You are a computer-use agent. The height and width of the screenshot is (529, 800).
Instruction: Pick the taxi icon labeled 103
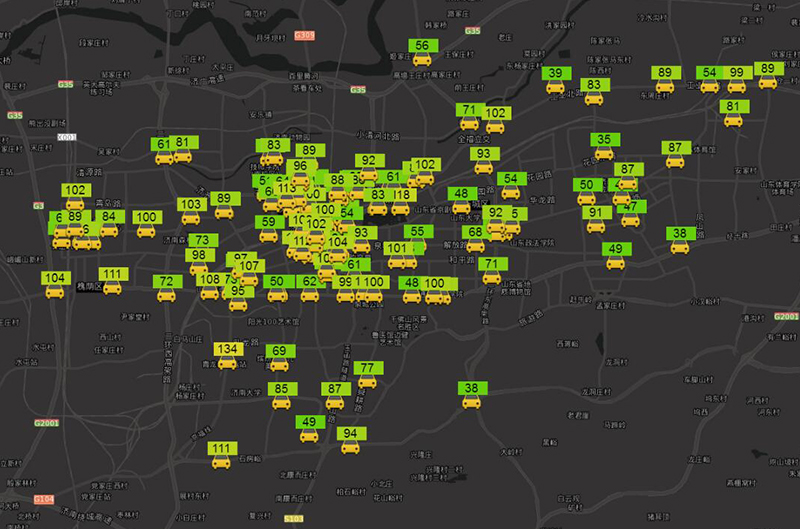click(x=191, y=220)
